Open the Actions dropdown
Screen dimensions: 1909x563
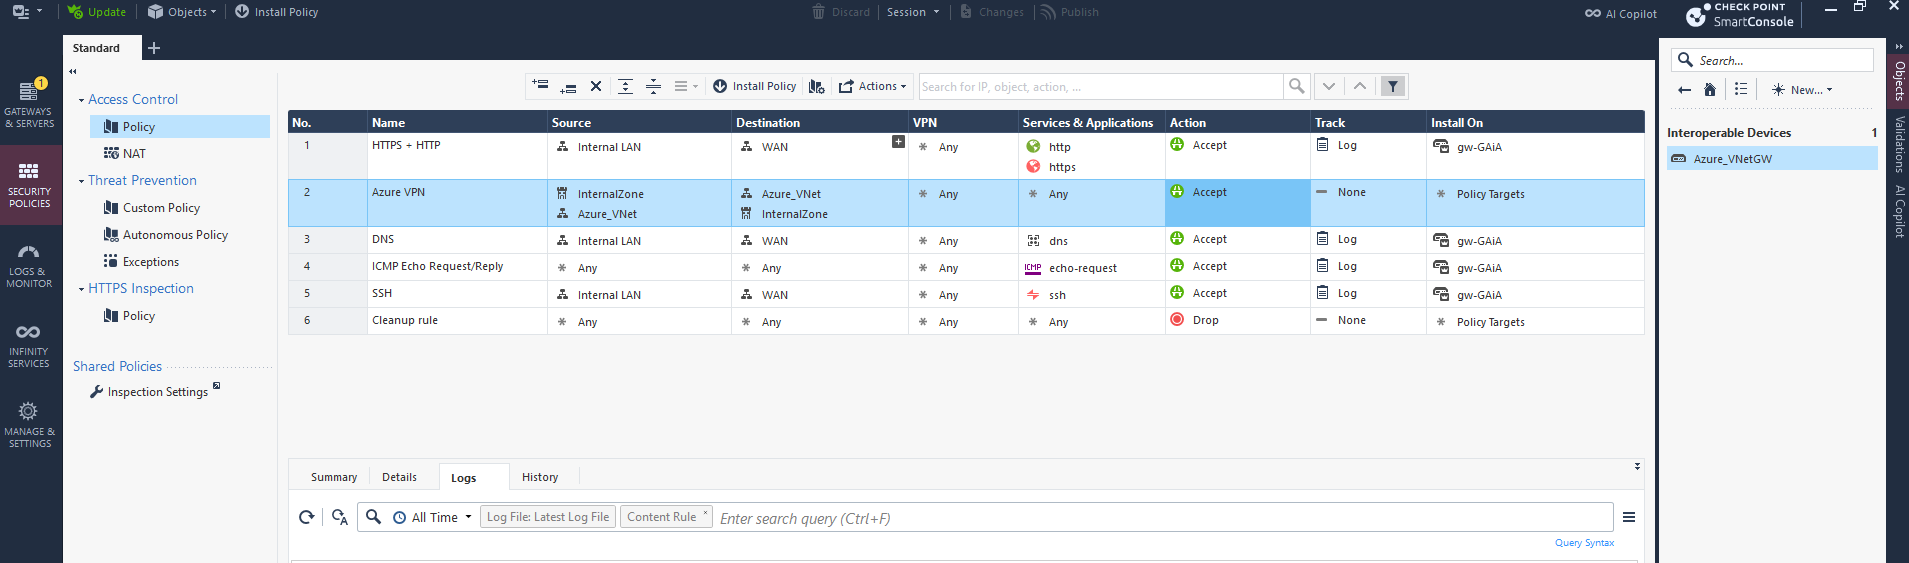coord(872,86)
